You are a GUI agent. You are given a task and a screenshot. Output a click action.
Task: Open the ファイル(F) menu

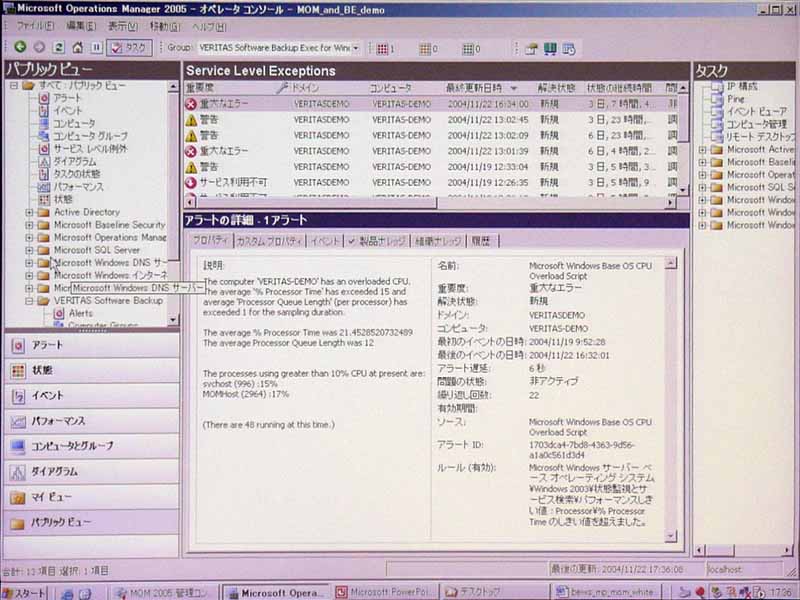35,26
